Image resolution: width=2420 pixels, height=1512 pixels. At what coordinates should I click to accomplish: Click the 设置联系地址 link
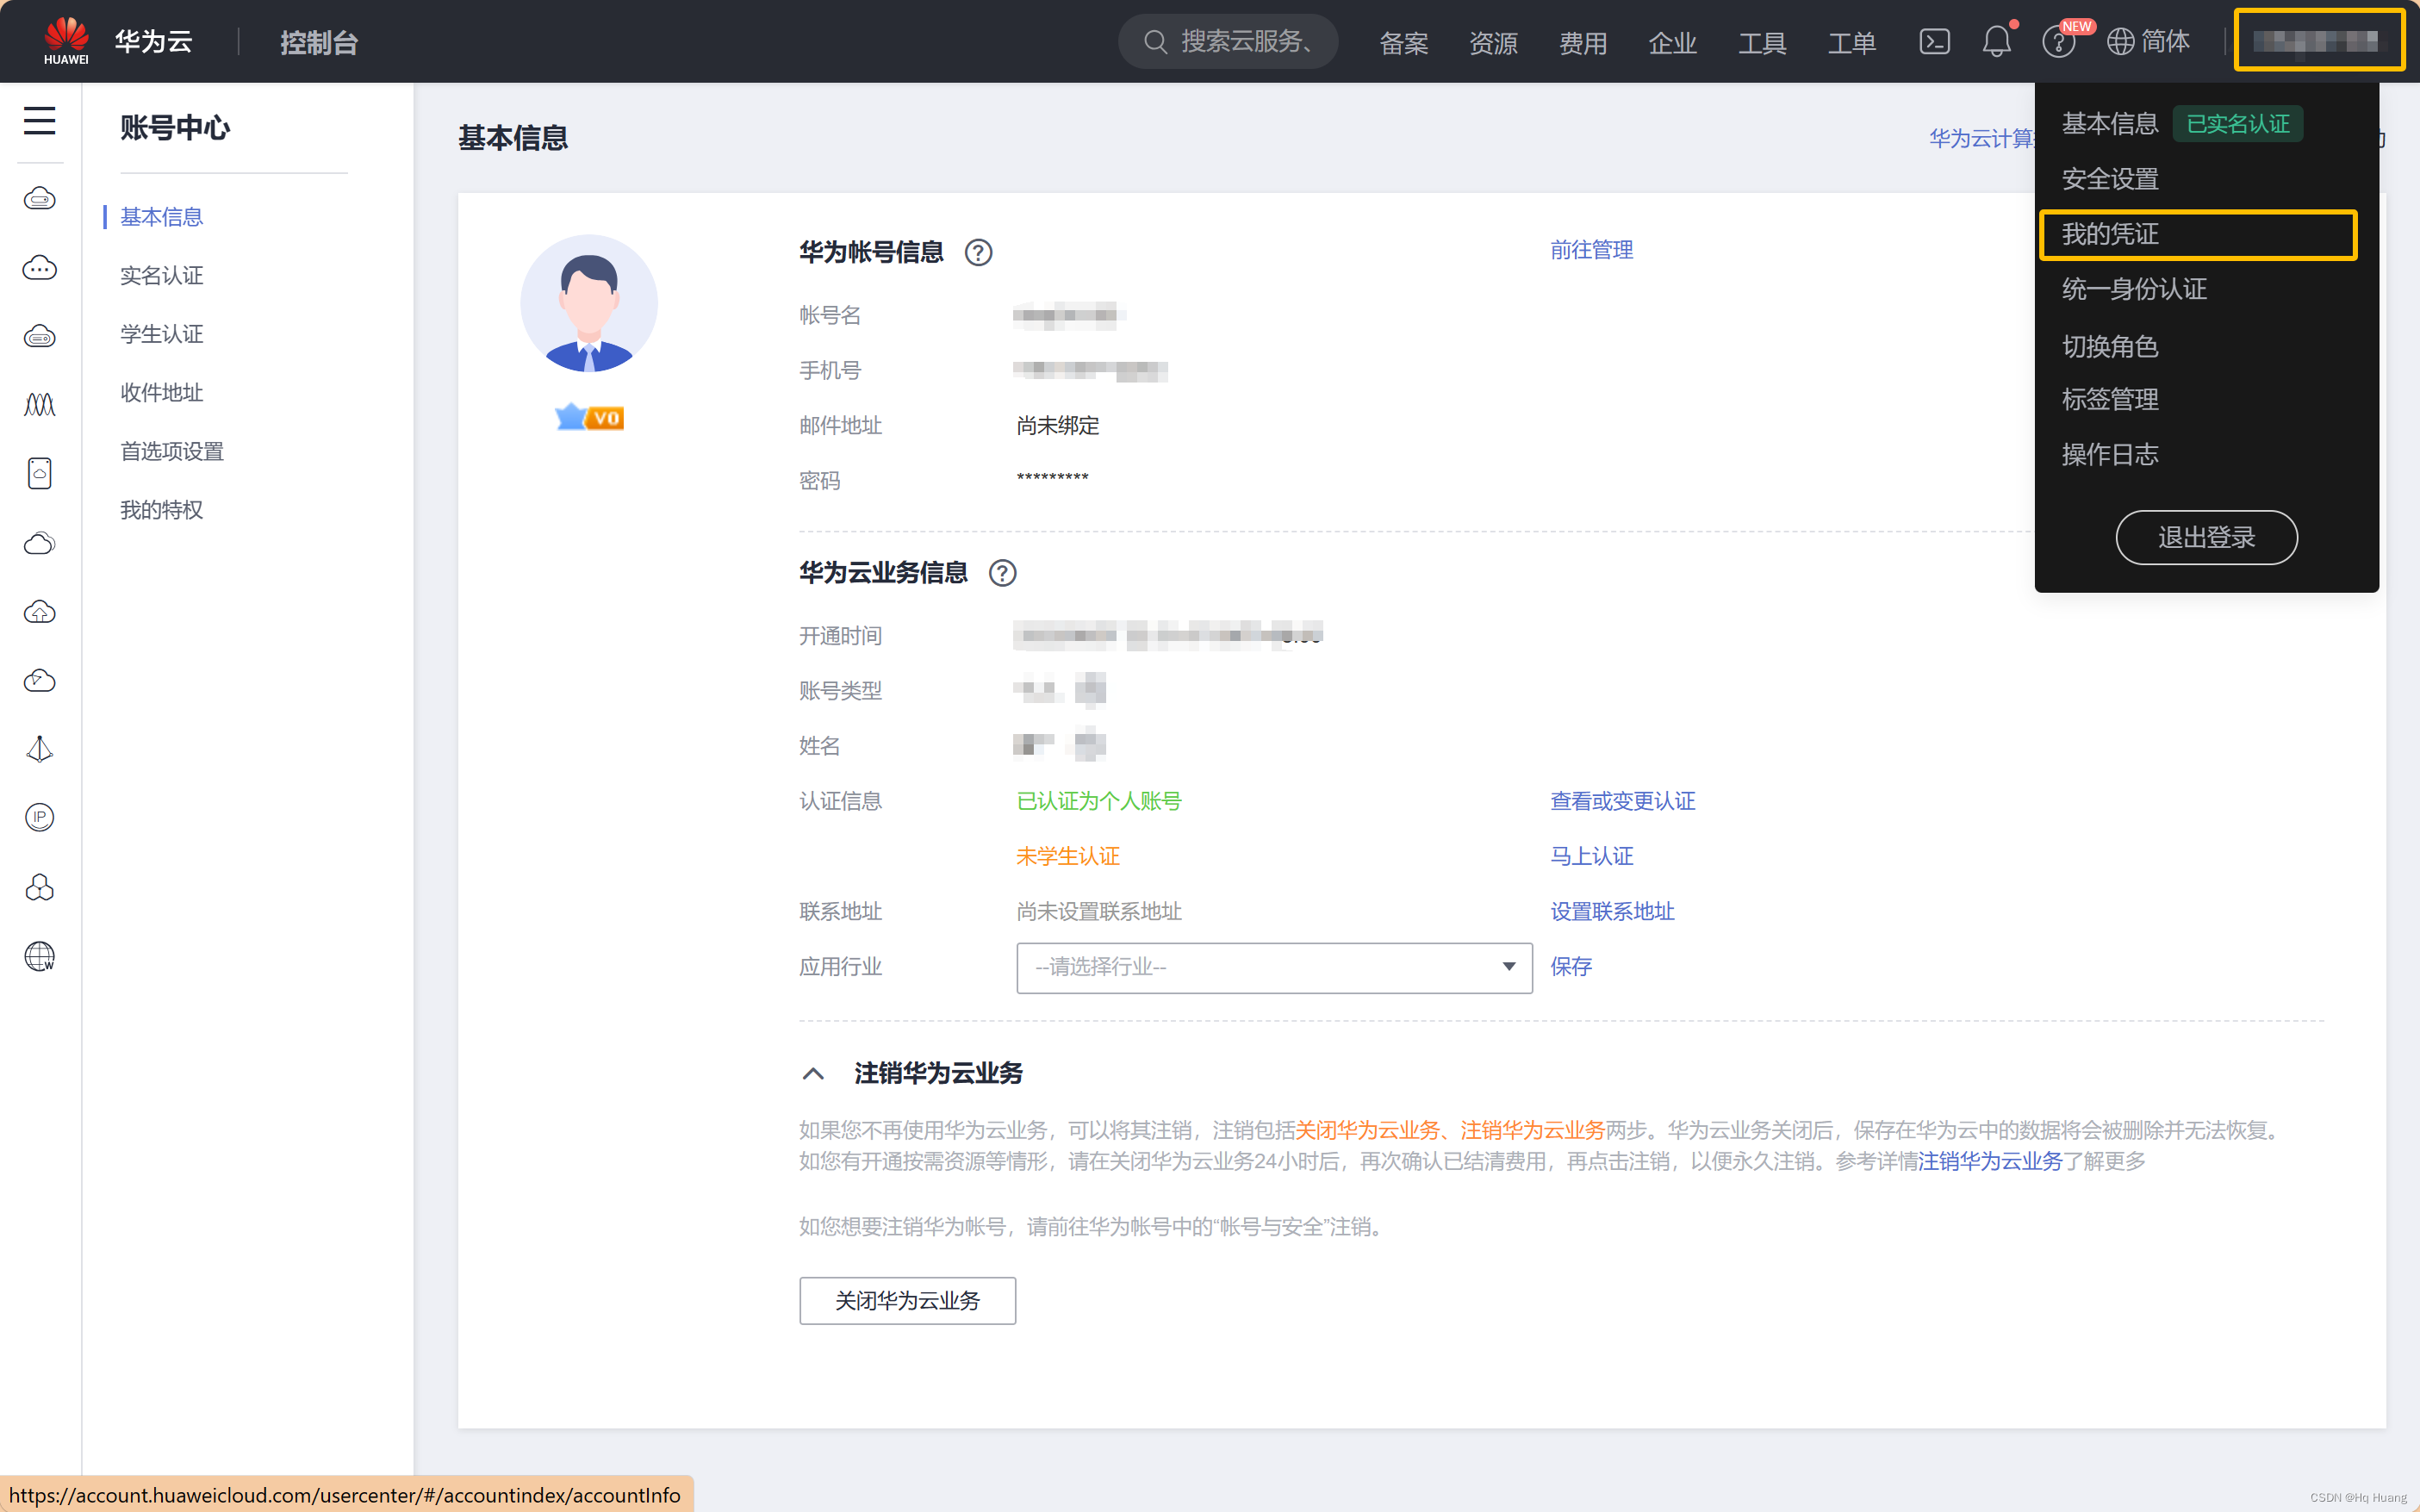point(1611,911)
